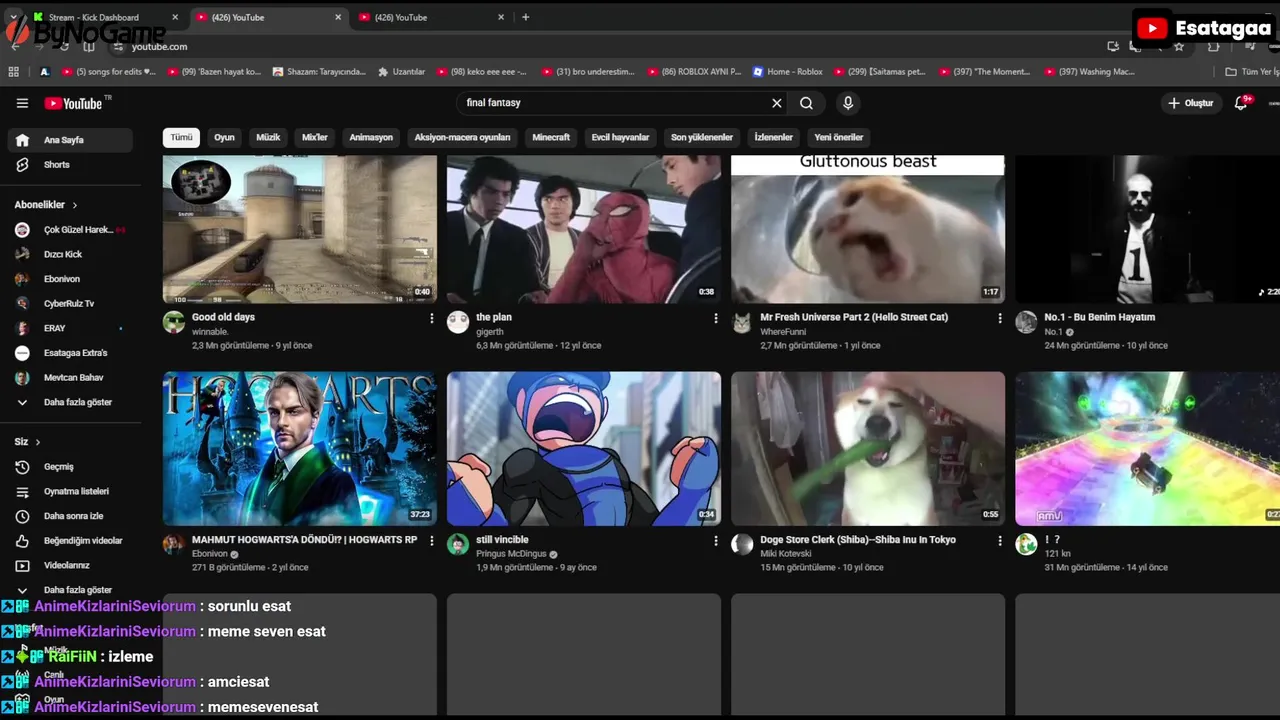Click the WhereFunni channel avatar

[x=742, y=322]
